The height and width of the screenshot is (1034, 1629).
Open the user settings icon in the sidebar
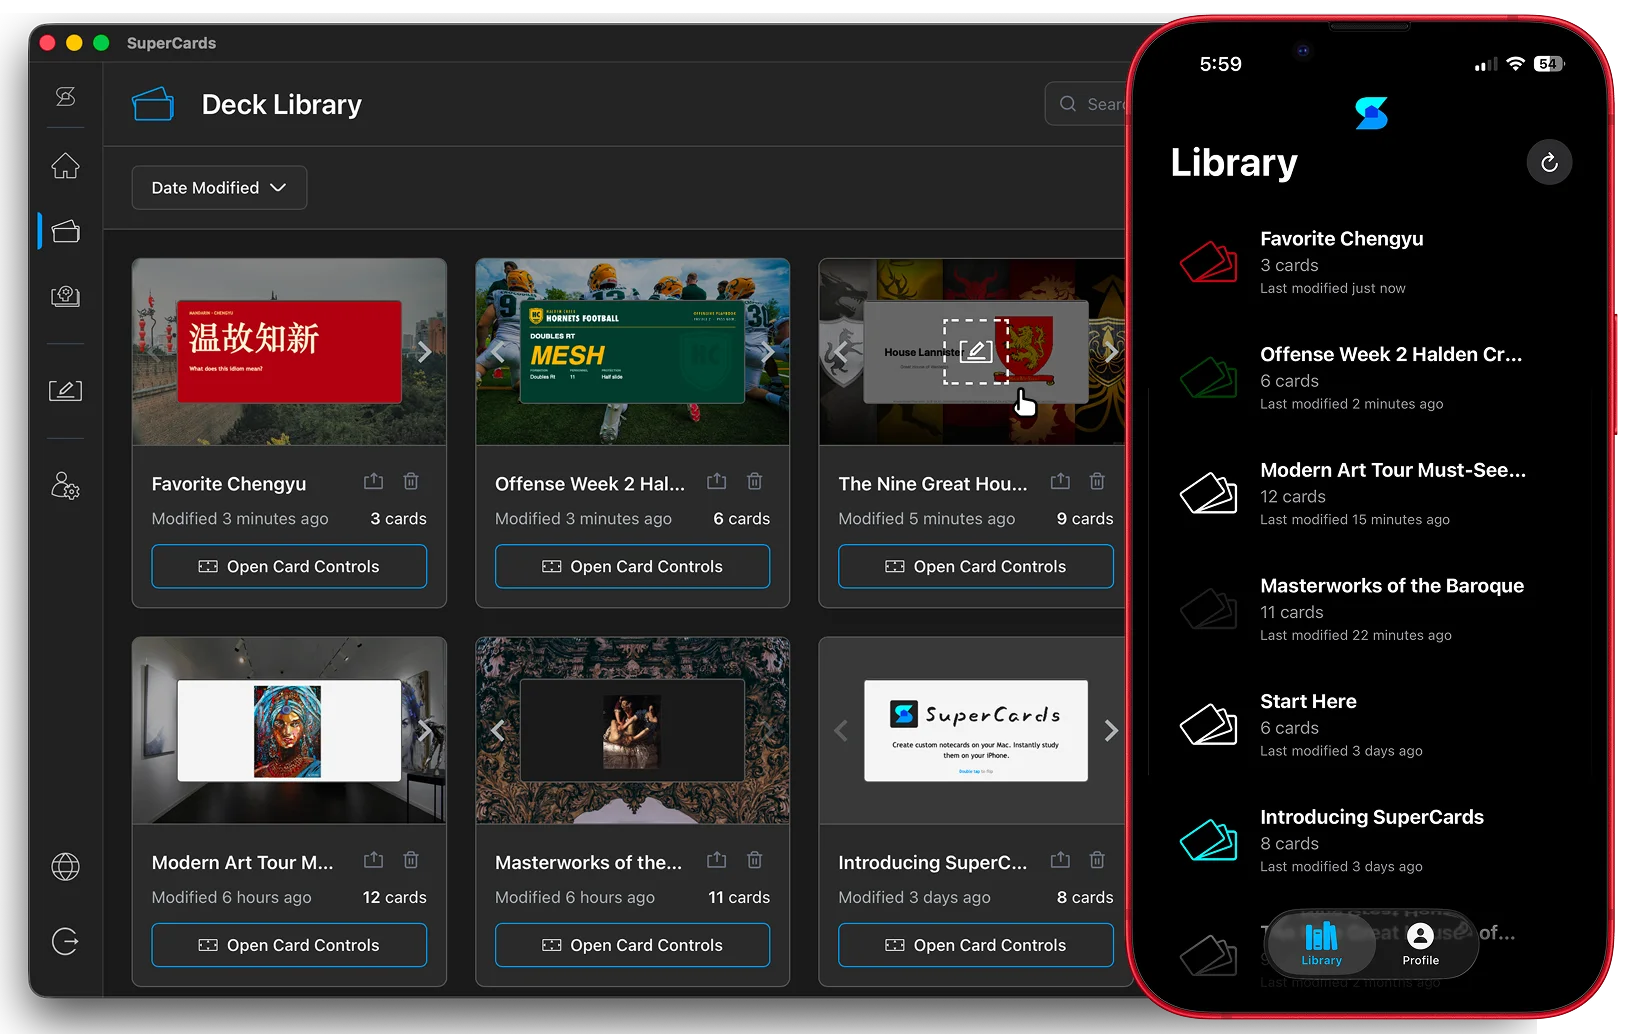click(65, 486)
